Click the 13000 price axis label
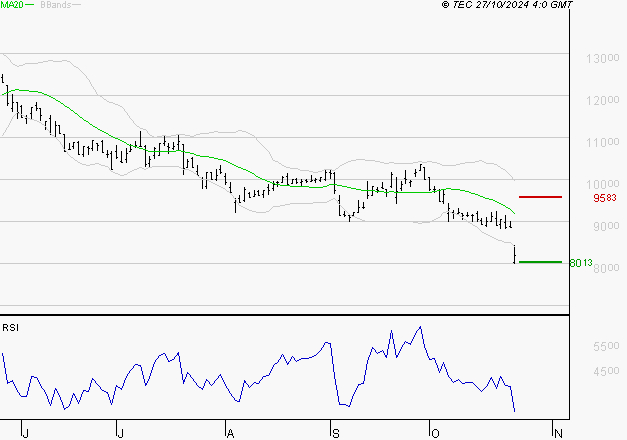The image size is (627, 440). pyautogui.click(x=603, y=58)
